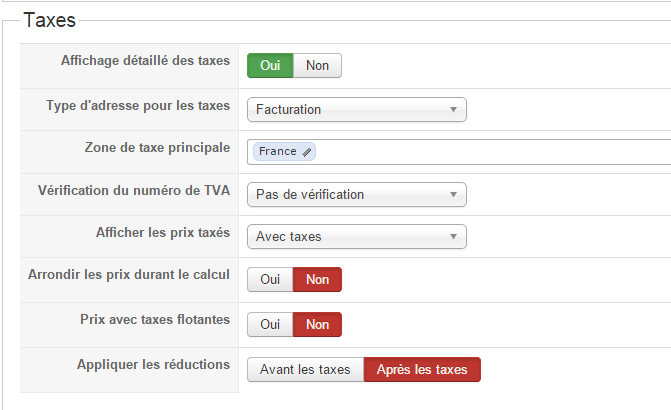Viewport: 671px width, 410px height.
Task: Click the Zone de taxe principale label
Action: (x=157, y=148)
